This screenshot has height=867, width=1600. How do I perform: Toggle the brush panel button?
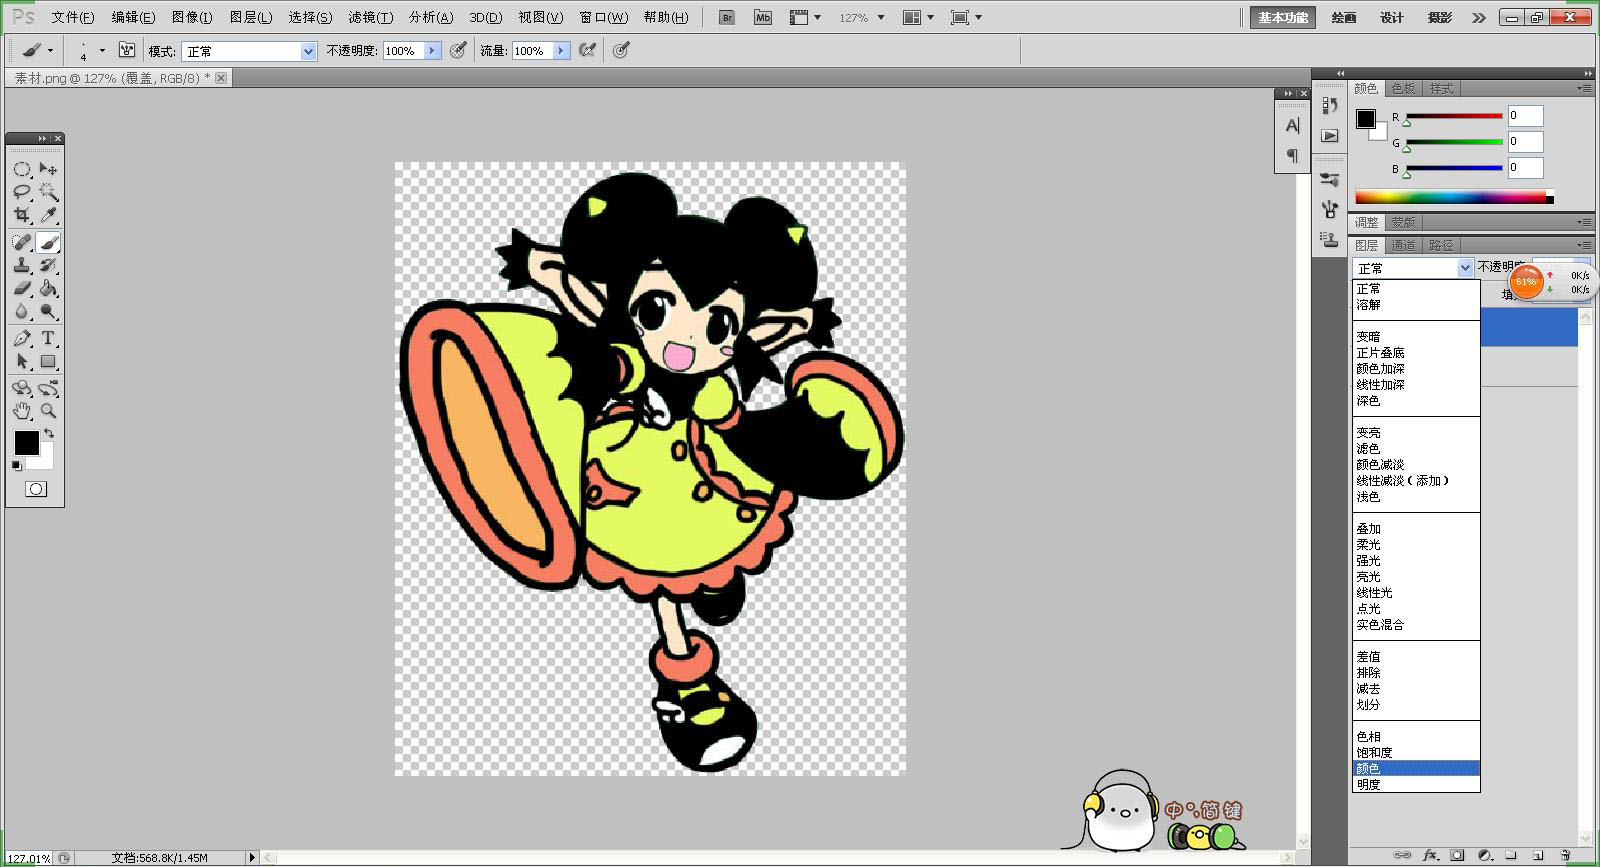click(127, 50)
